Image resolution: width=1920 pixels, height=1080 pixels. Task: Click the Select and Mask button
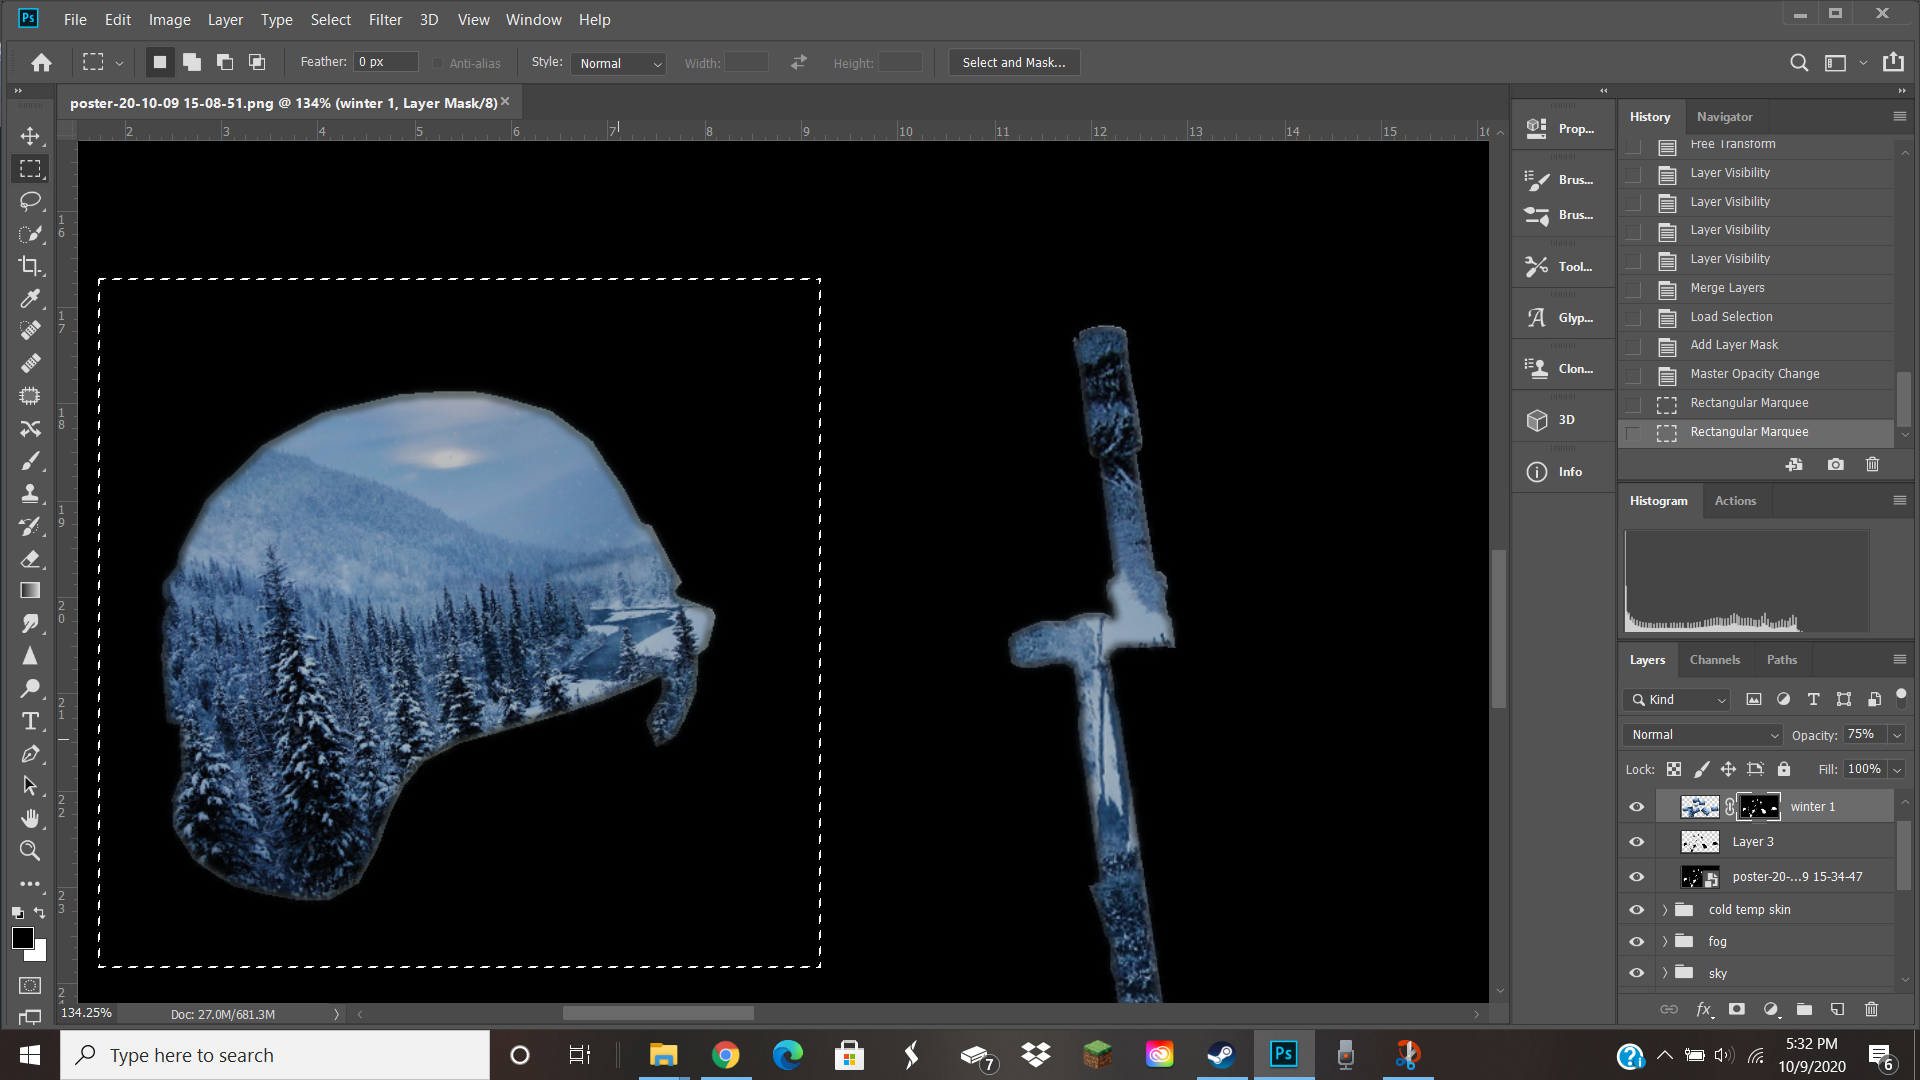tap(1013, 62)
